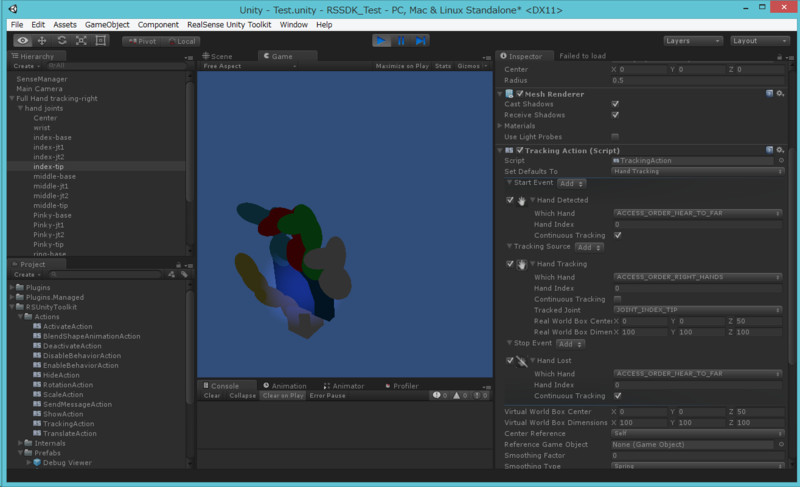Image resolution: width=800 pixels, height=487 pixels.
Task: Toggle Receive Shadows checkbox
Action: tap(615, 115)
